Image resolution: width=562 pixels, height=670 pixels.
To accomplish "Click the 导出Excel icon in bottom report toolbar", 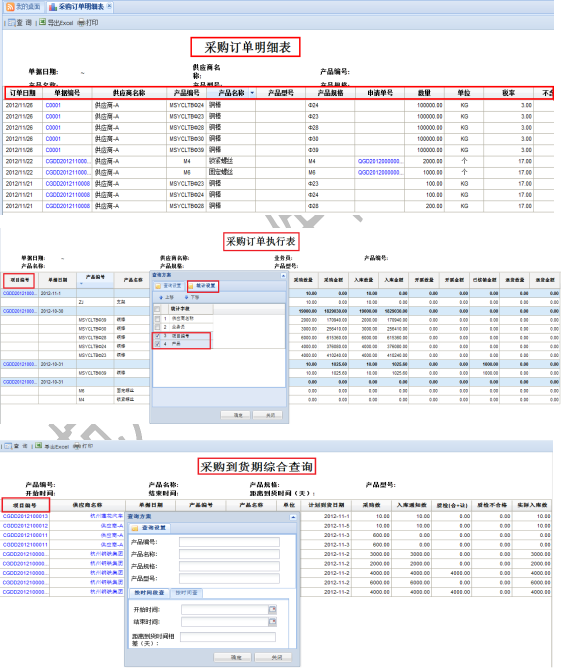I will click(38, 446).
